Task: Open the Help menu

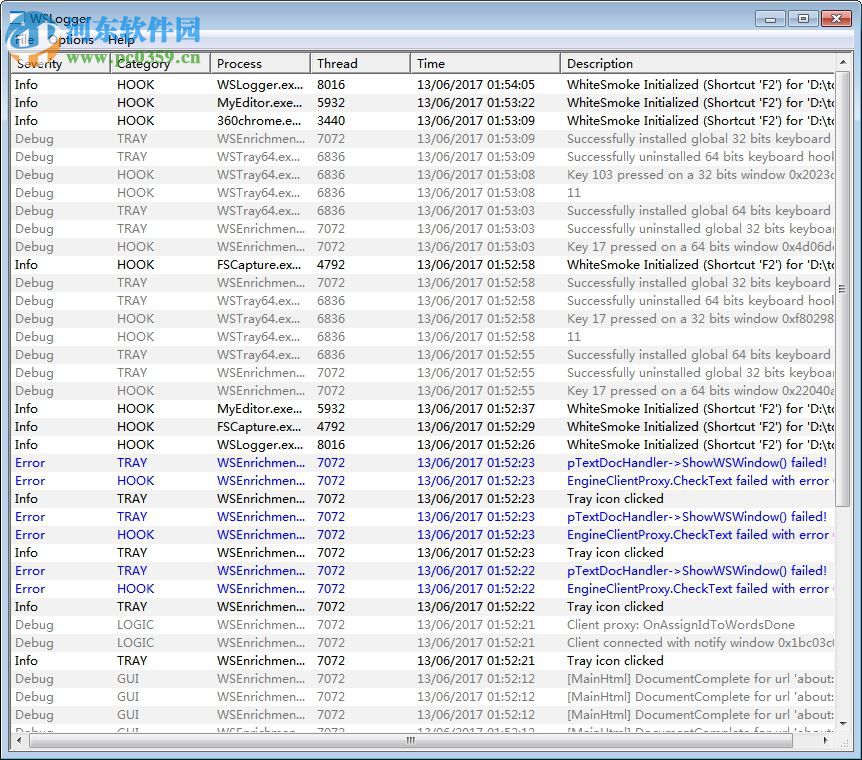Action: [121, 40]
